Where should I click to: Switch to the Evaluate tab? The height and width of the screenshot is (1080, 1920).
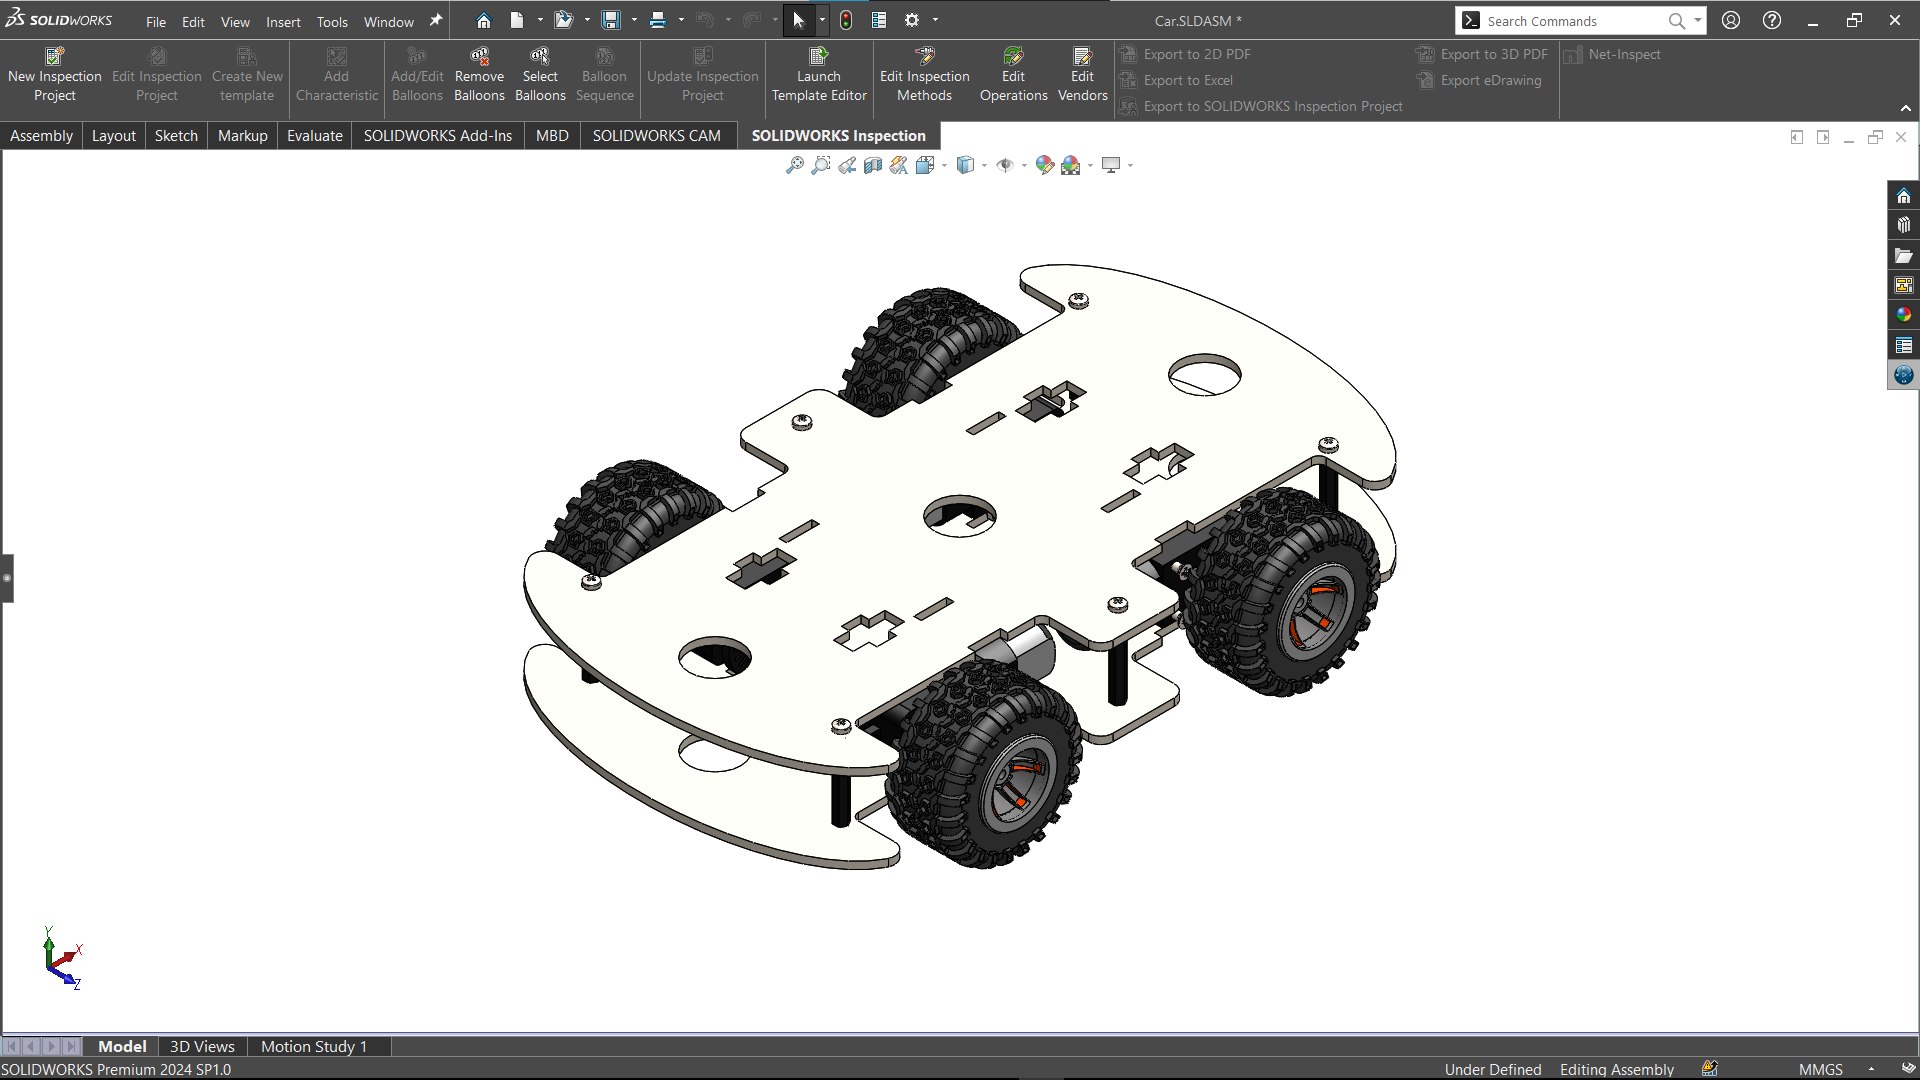pos(314,135)
